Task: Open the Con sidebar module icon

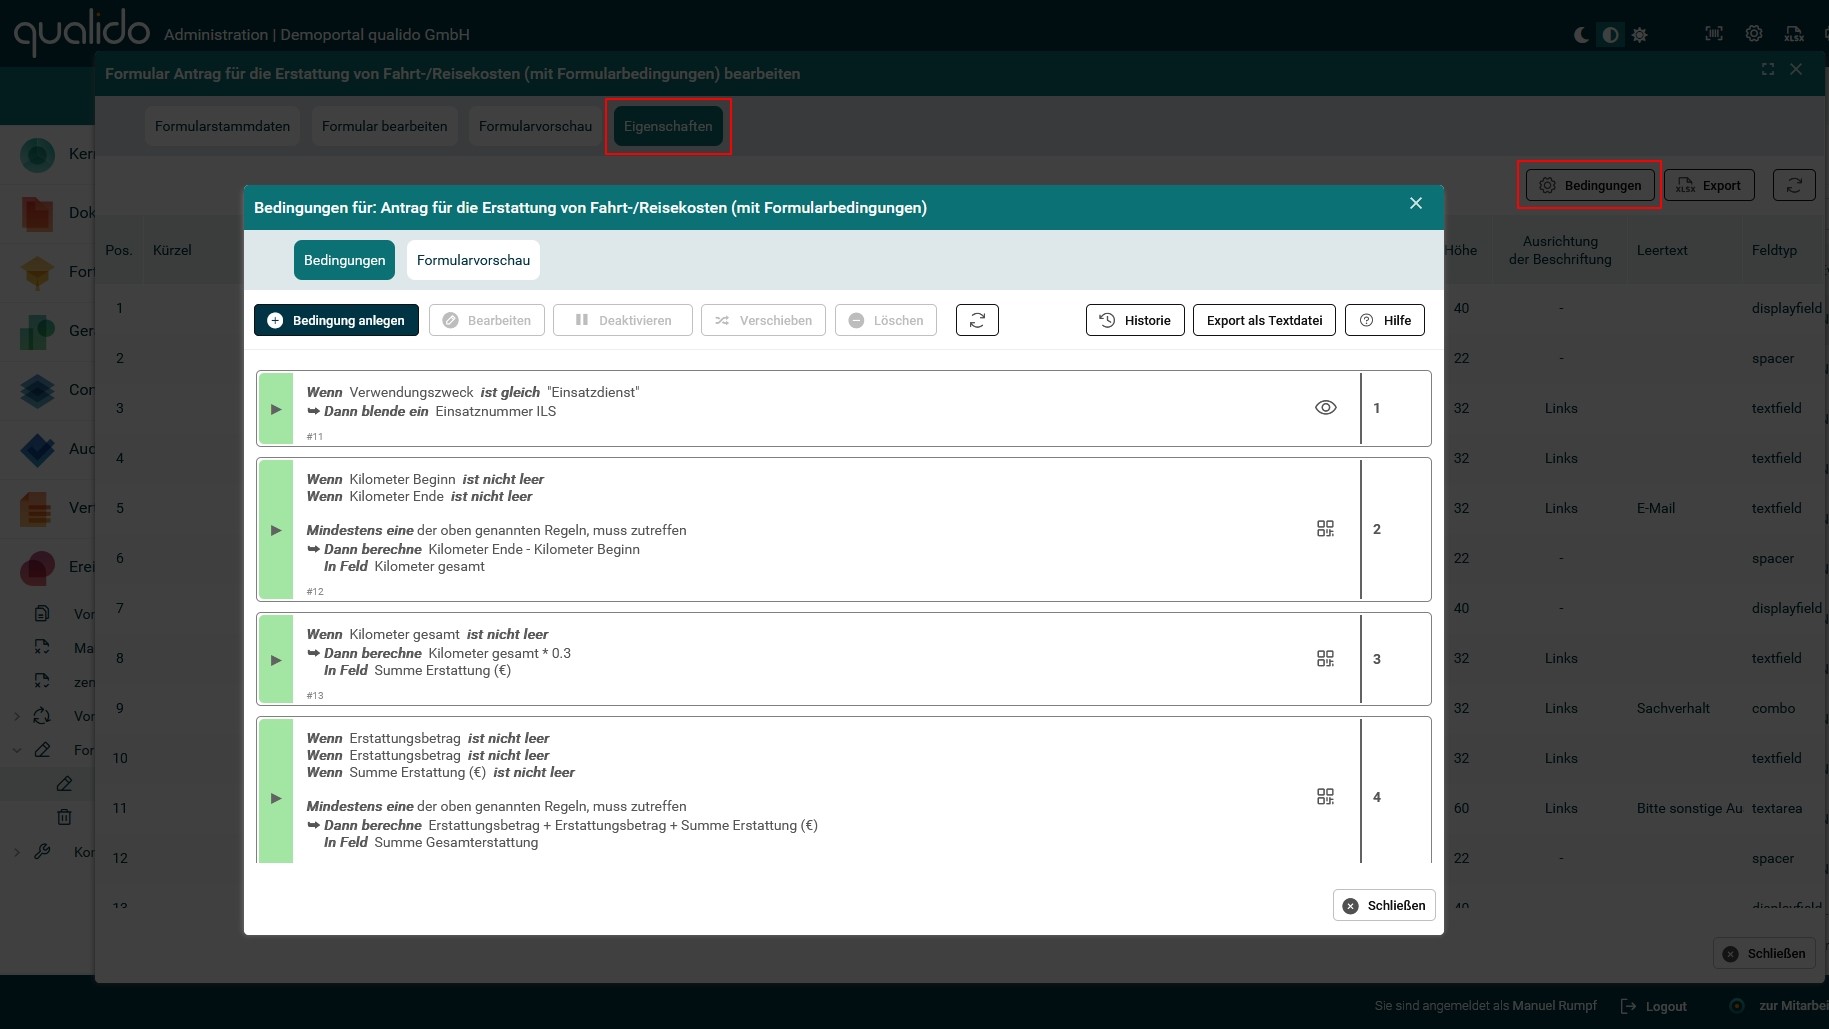Action: point(38,390)
